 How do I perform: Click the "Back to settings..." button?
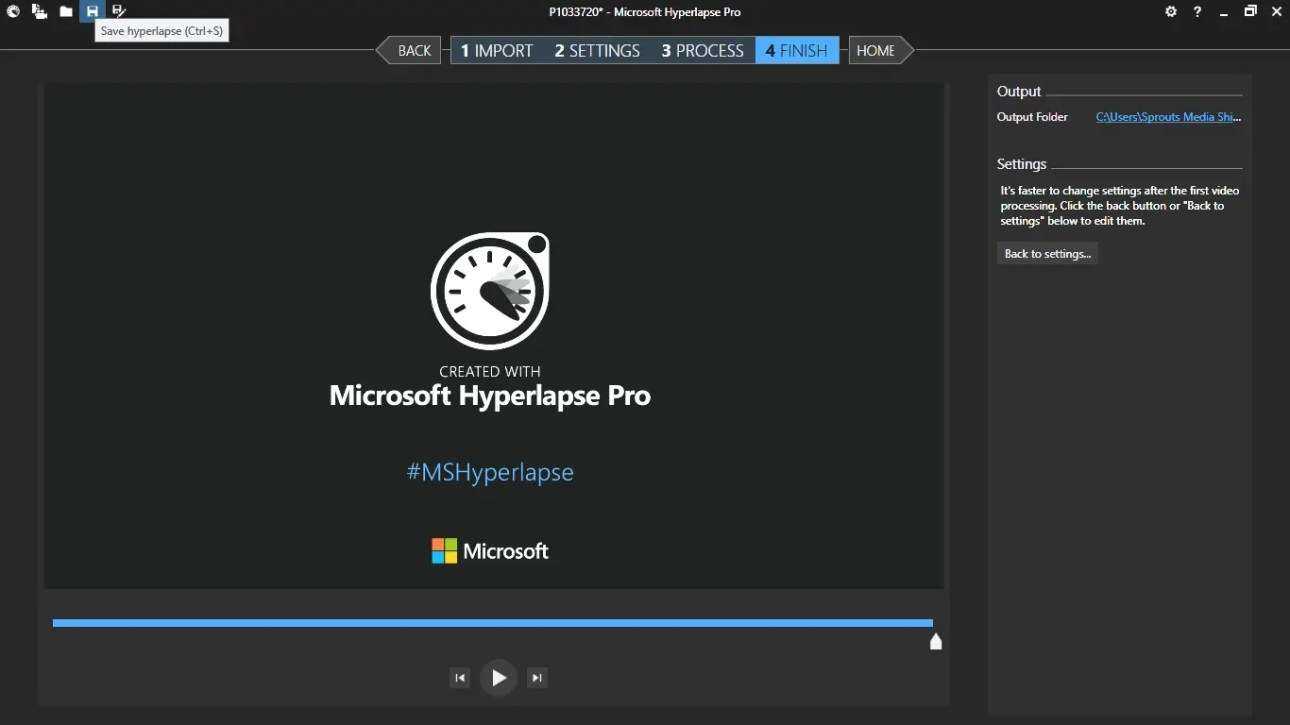pos(1047,254)
